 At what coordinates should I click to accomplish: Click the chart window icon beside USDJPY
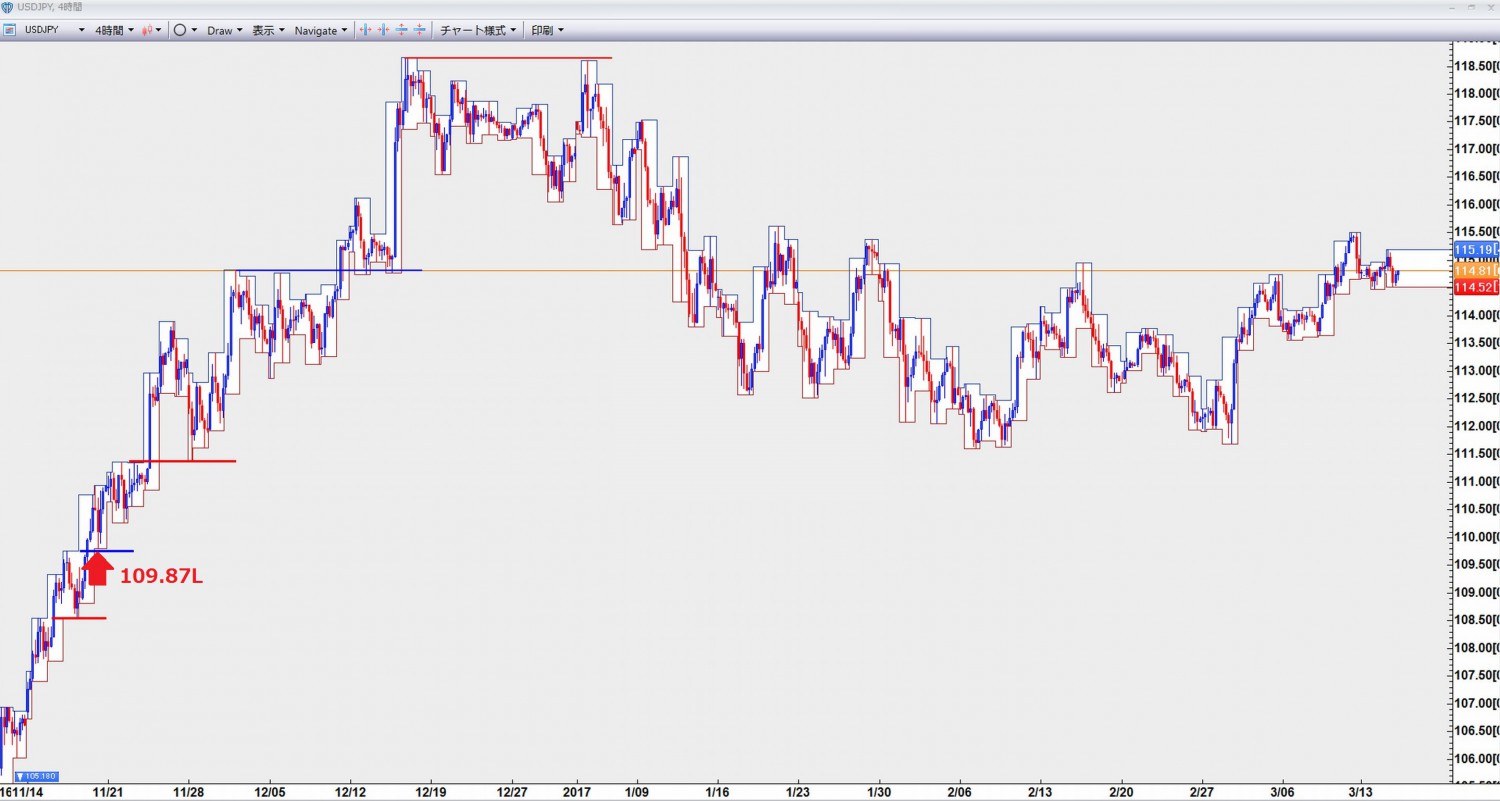click(11, 30)
